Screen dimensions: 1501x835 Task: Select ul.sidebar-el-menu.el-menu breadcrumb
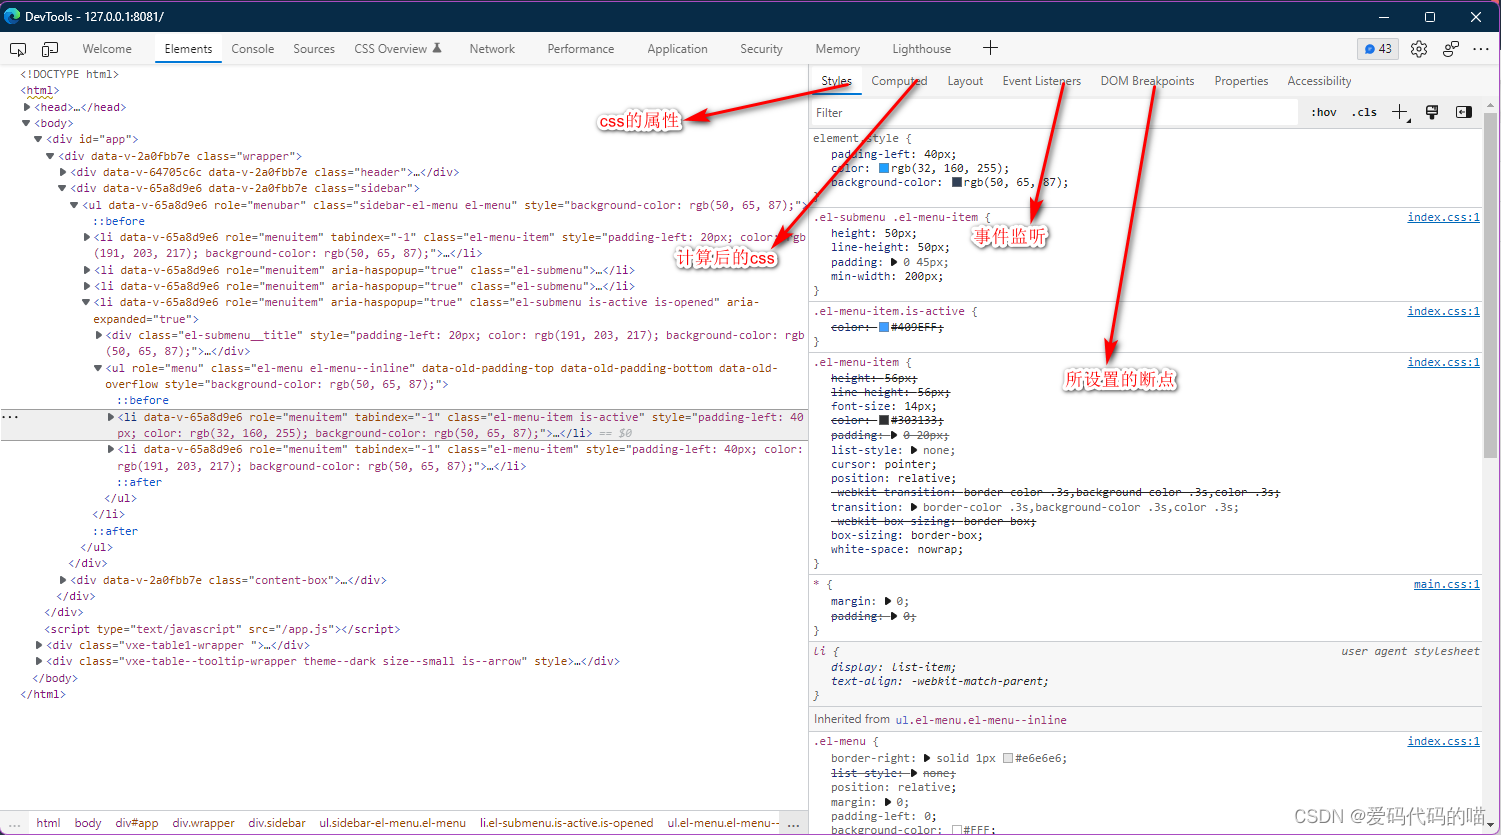393,823
